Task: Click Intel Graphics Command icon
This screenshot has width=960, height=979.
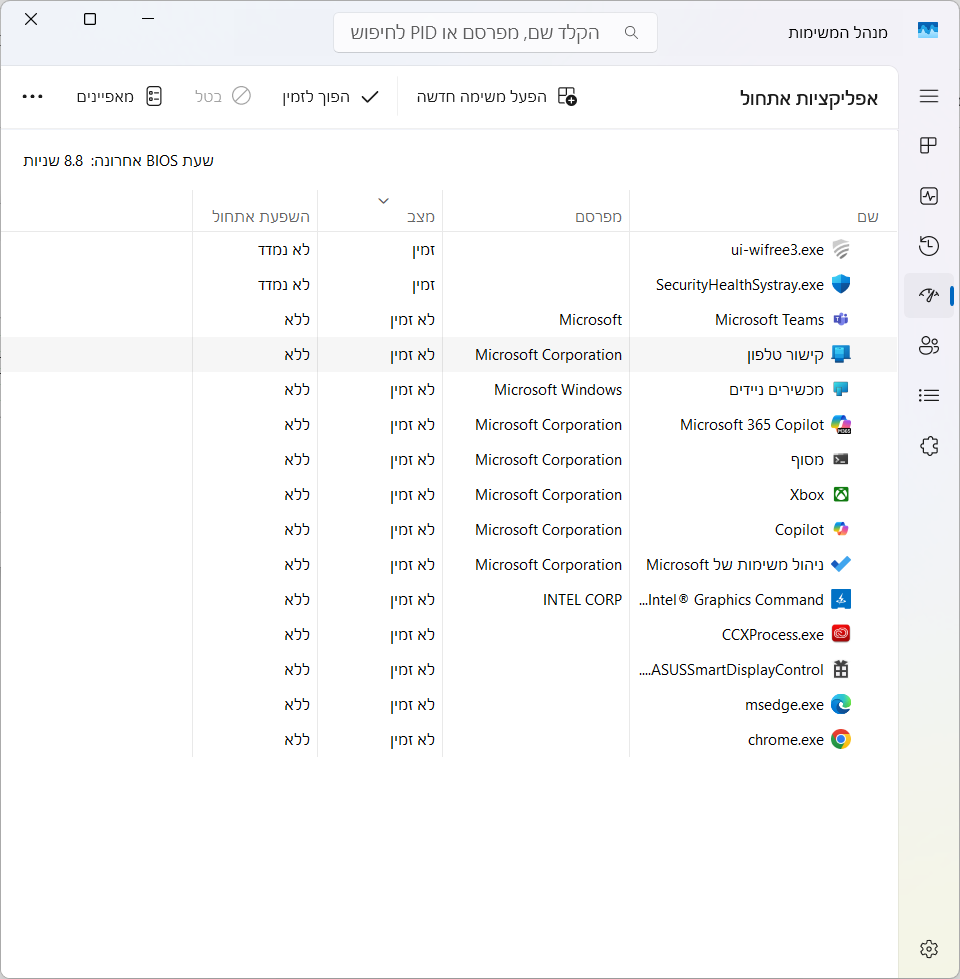Action: (x=841, y=599)
